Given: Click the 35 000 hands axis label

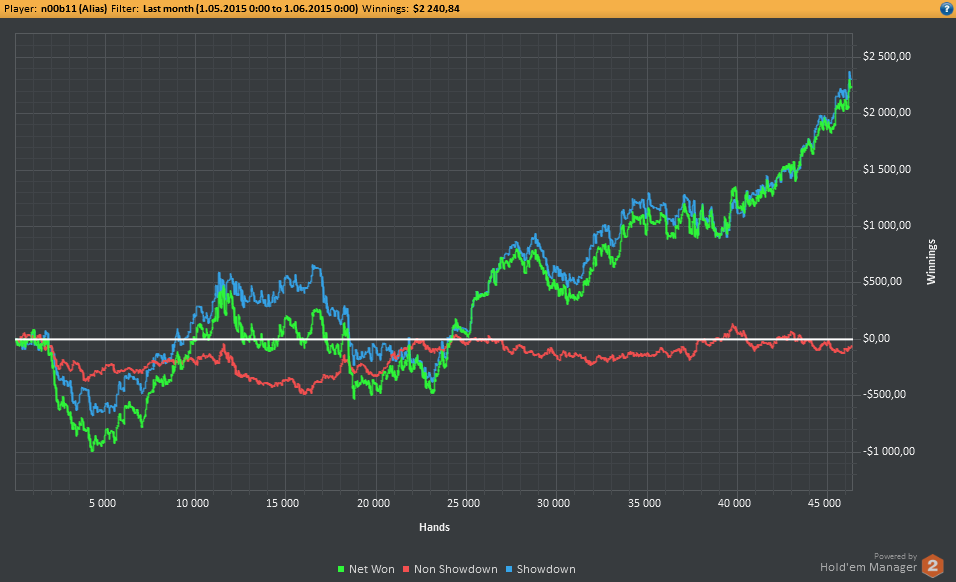Looking at the screenshot, I should pos(644,503).
